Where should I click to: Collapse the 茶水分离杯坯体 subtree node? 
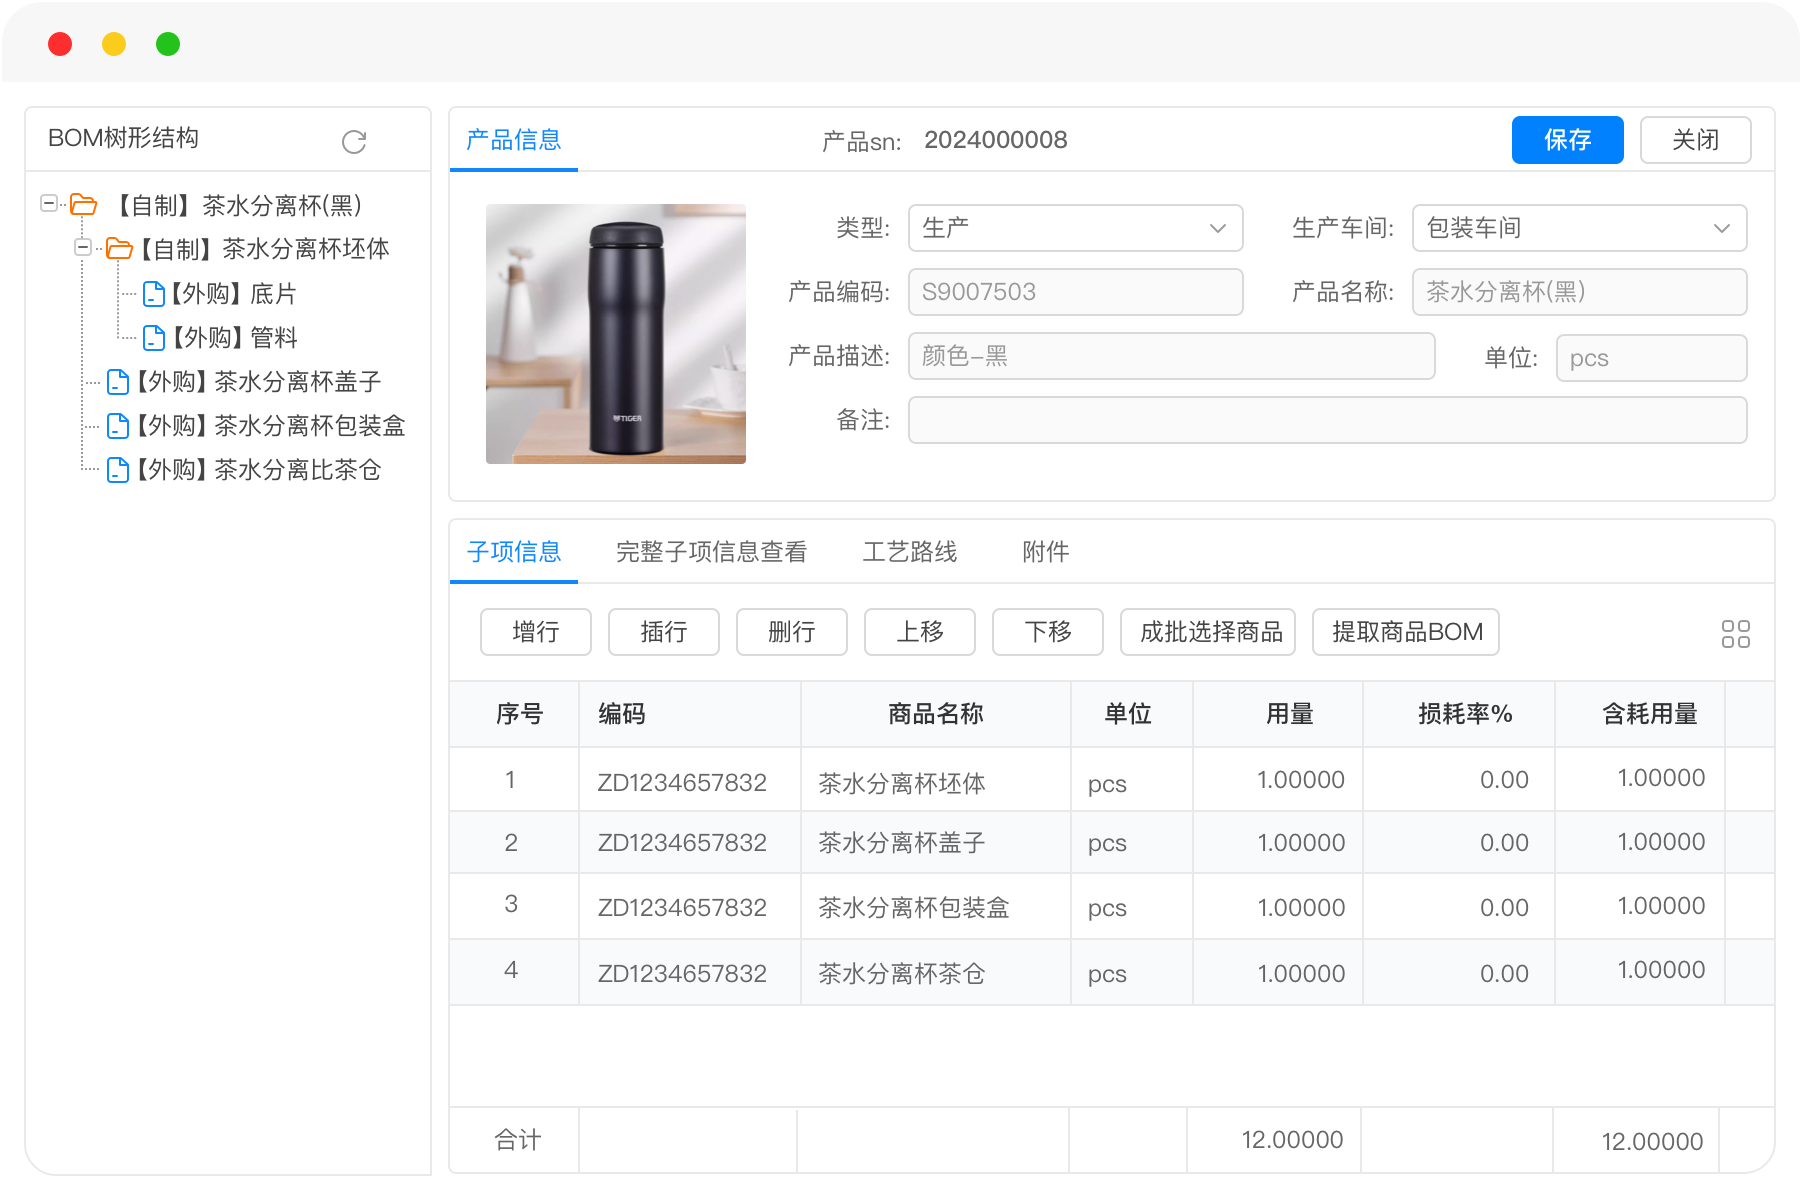pos(83,247)
